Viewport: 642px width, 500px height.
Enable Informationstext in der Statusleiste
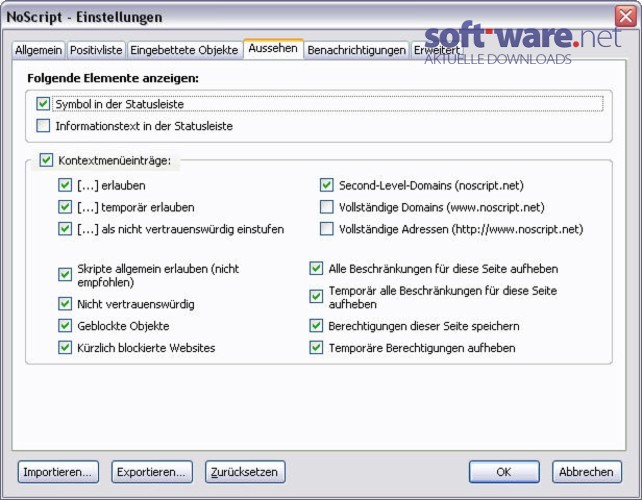pyautogui.click(x=43, y=125)
